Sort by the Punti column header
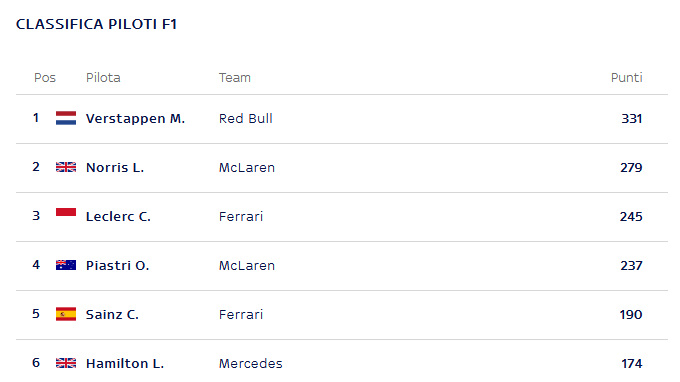Image resolution: width=680 pixels, height=382 pixels. [x=626, y=78]
